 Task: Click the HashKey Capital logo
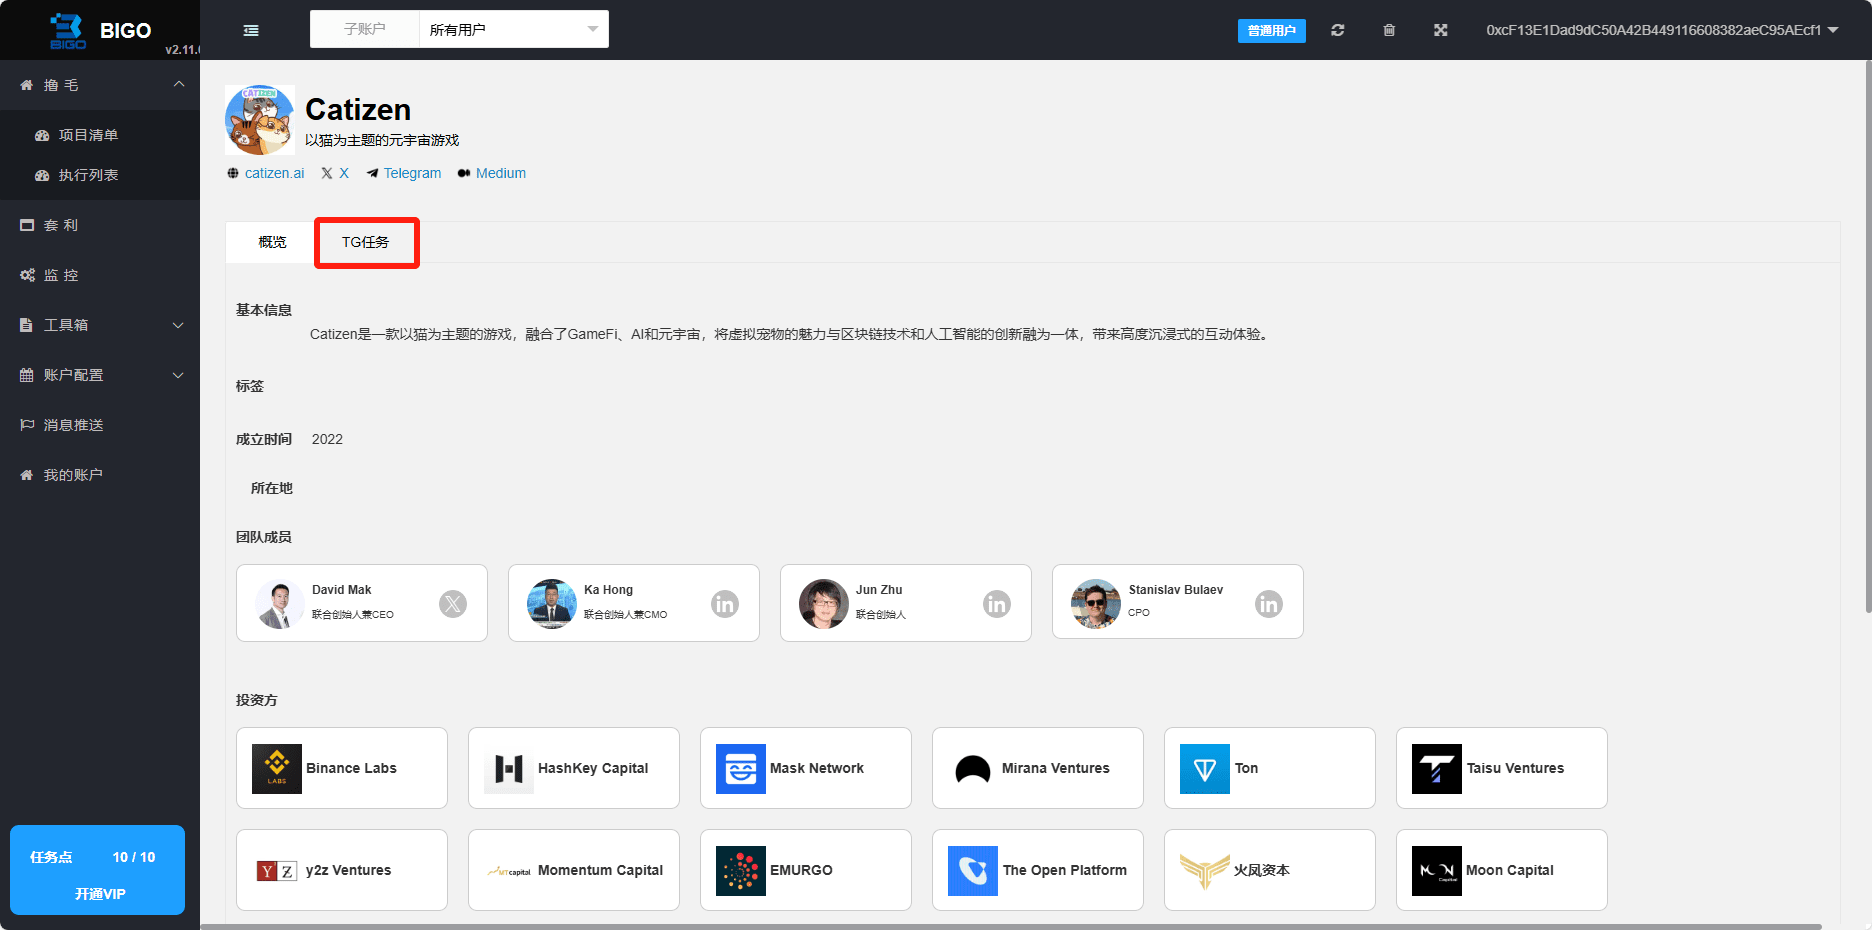(509, 769)
